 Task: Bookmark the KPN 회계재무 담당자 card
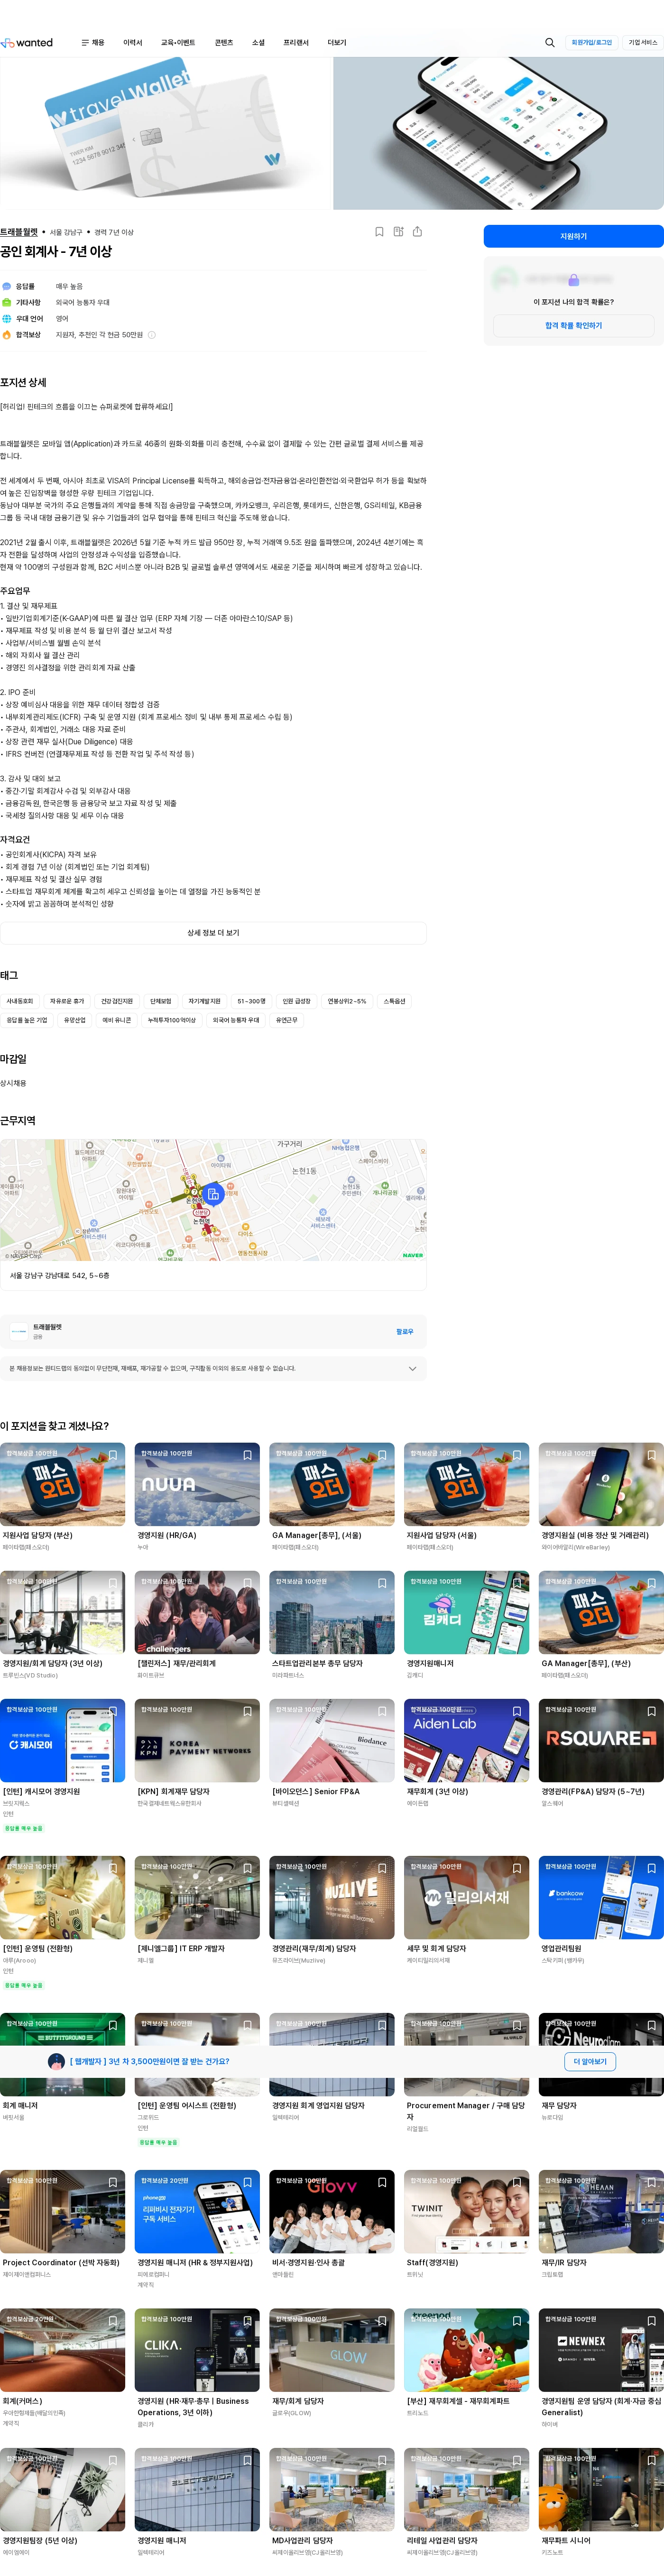[x=247, y=1711]
